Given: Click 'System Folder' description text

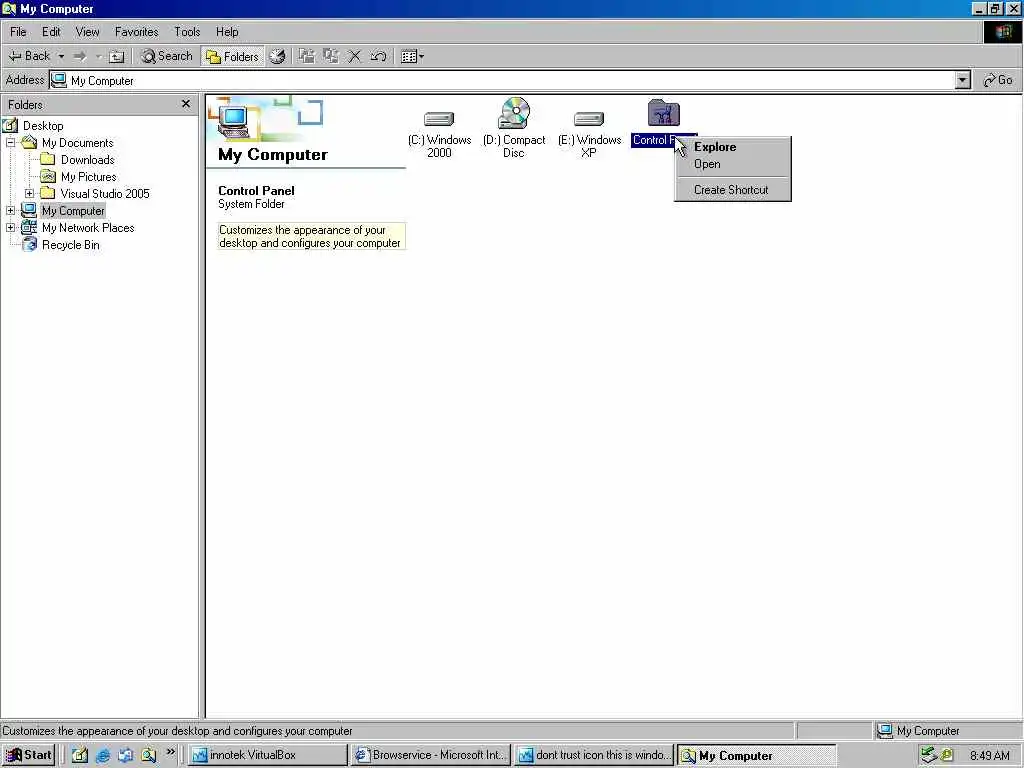Looking at the screenshot, I should pyautogui.click(x=251, y=204).
